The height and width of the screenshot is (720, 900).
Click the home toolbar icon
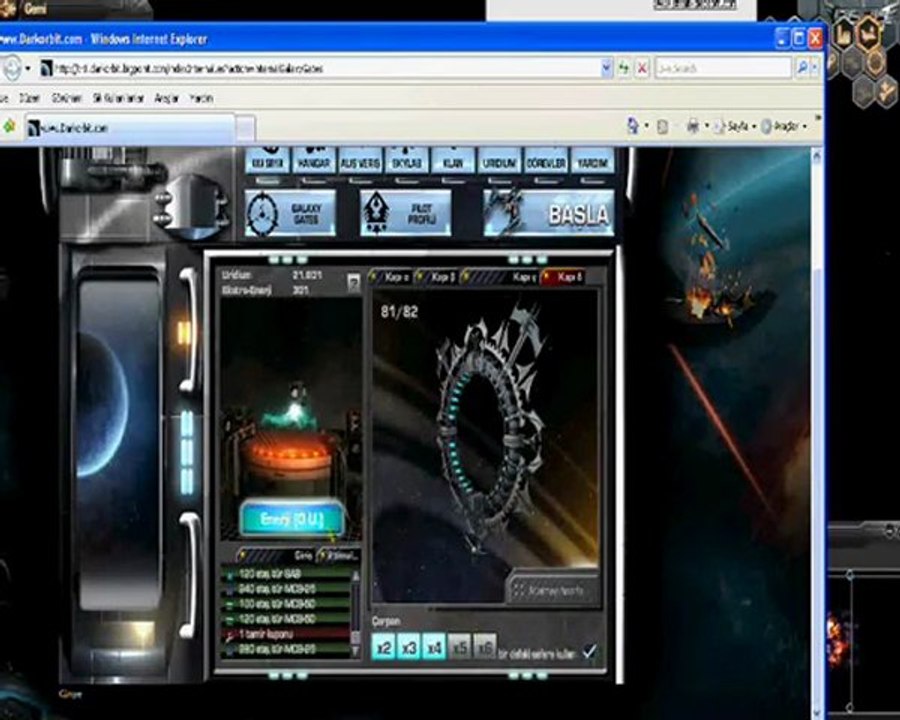point(633,126)
